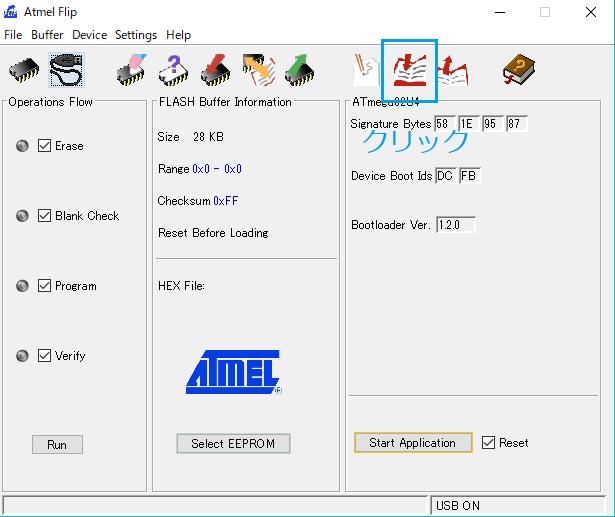Click the Checksum value 0xFF

(226, 201)
